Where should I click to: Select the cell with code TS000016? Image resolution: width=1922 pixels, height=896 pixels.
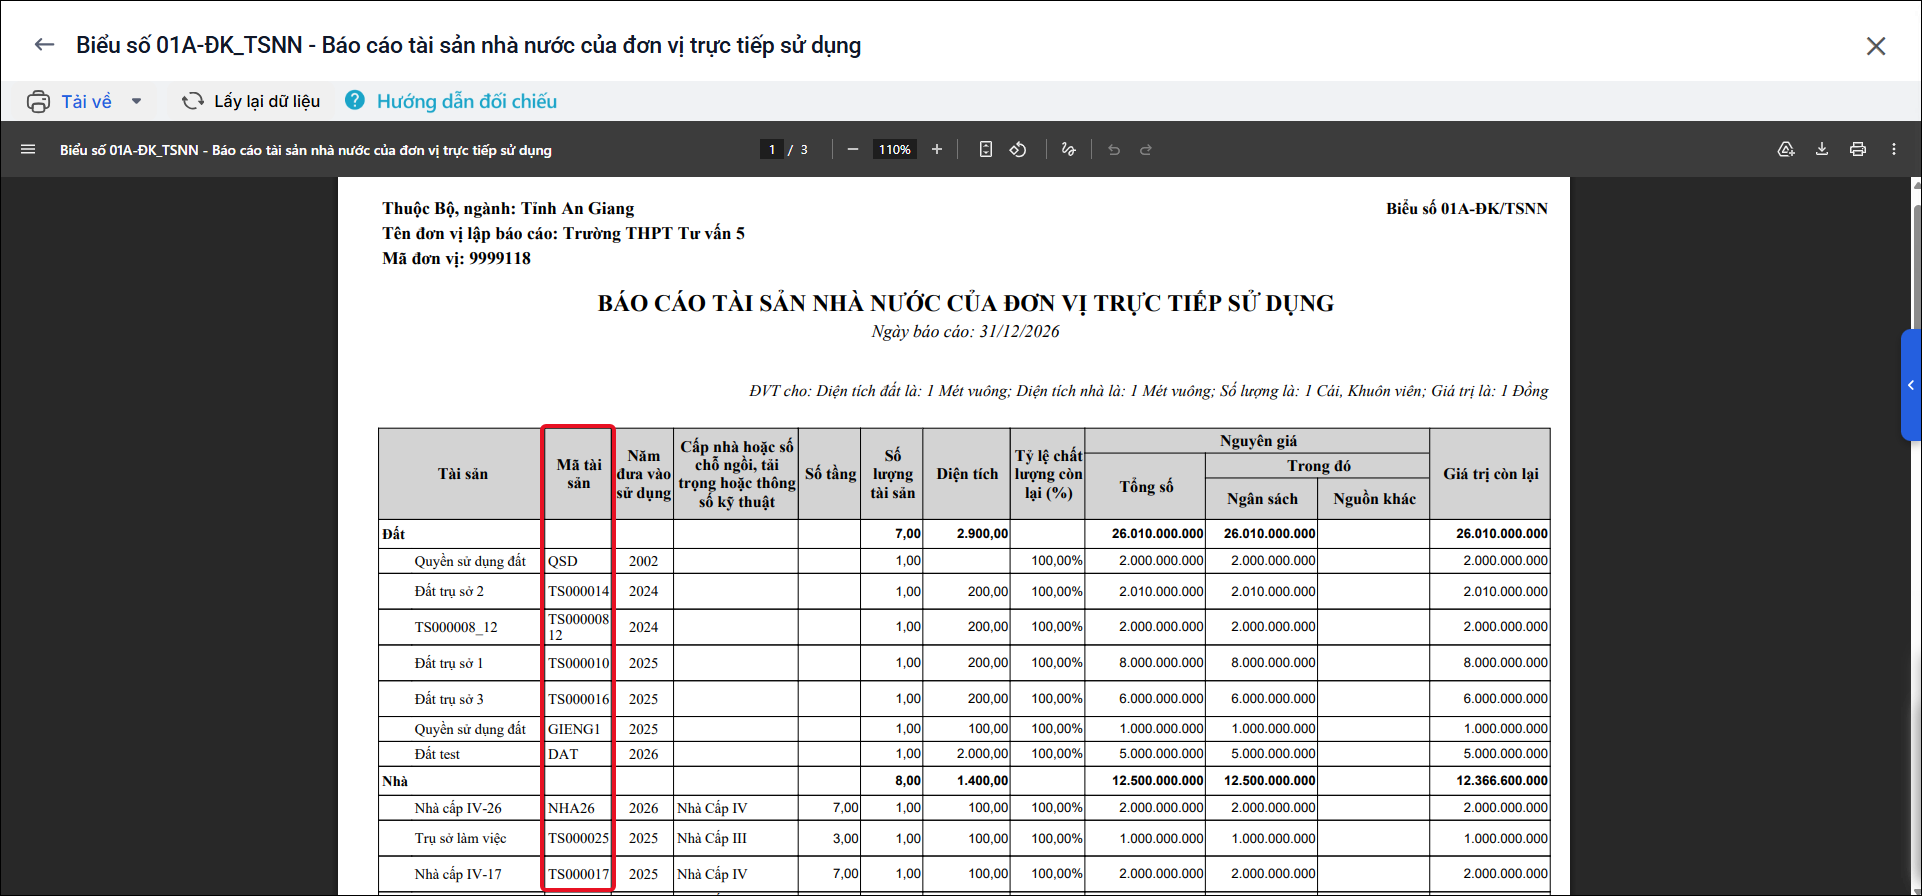(x=578, y=699)
